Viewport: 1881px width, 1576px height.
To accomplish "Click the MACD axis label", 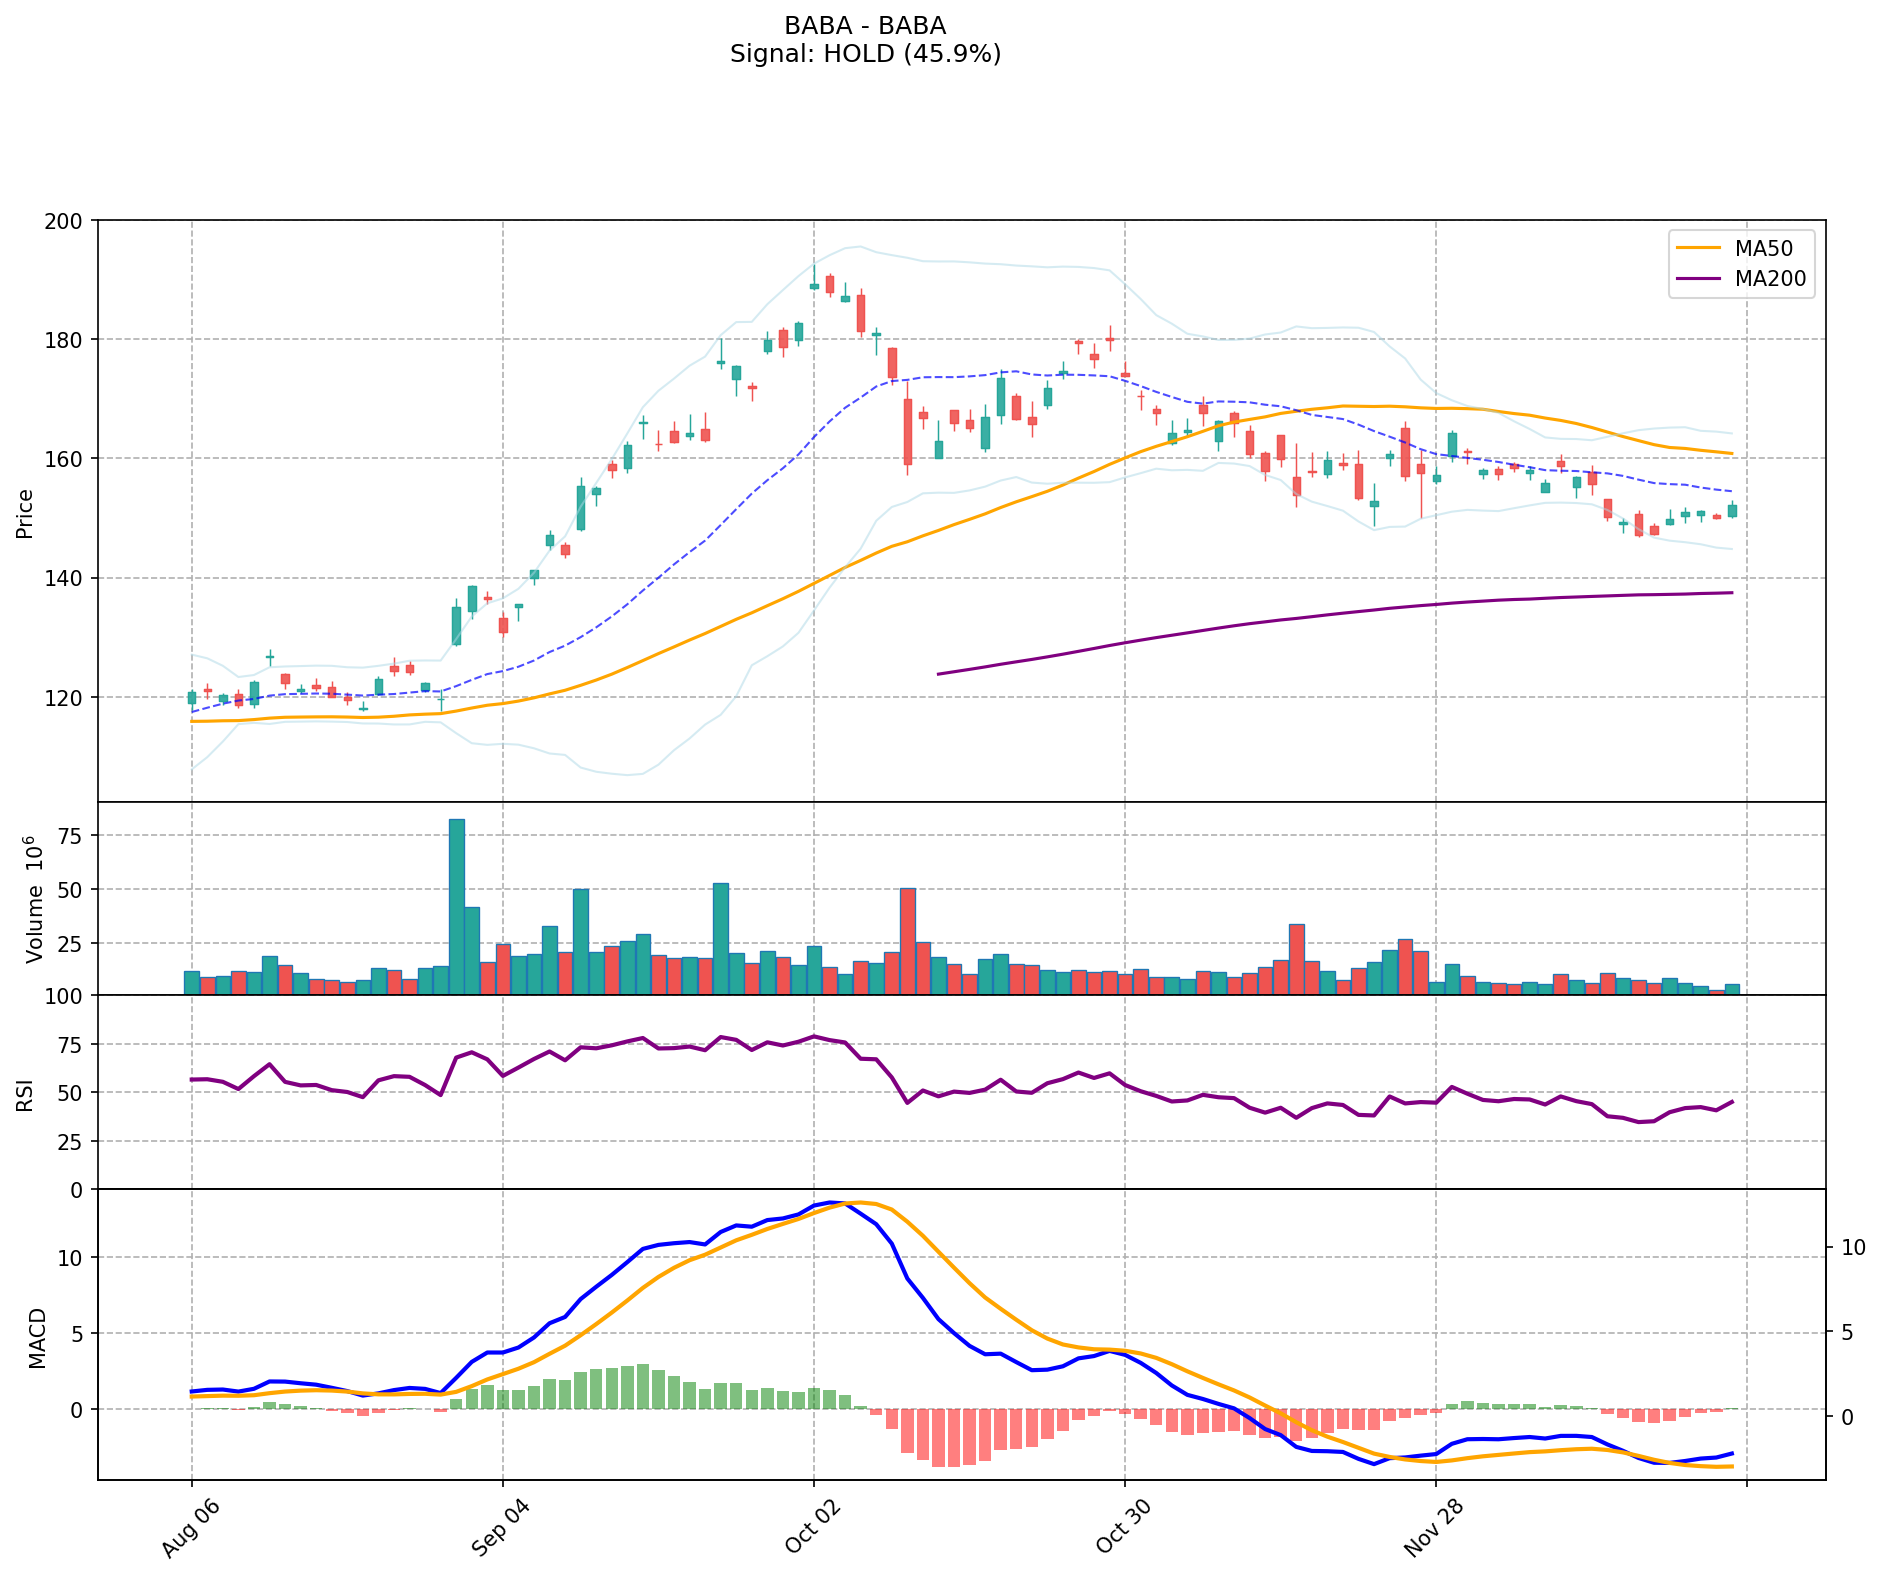I will pyautogui.click(x=36, y=1337).
